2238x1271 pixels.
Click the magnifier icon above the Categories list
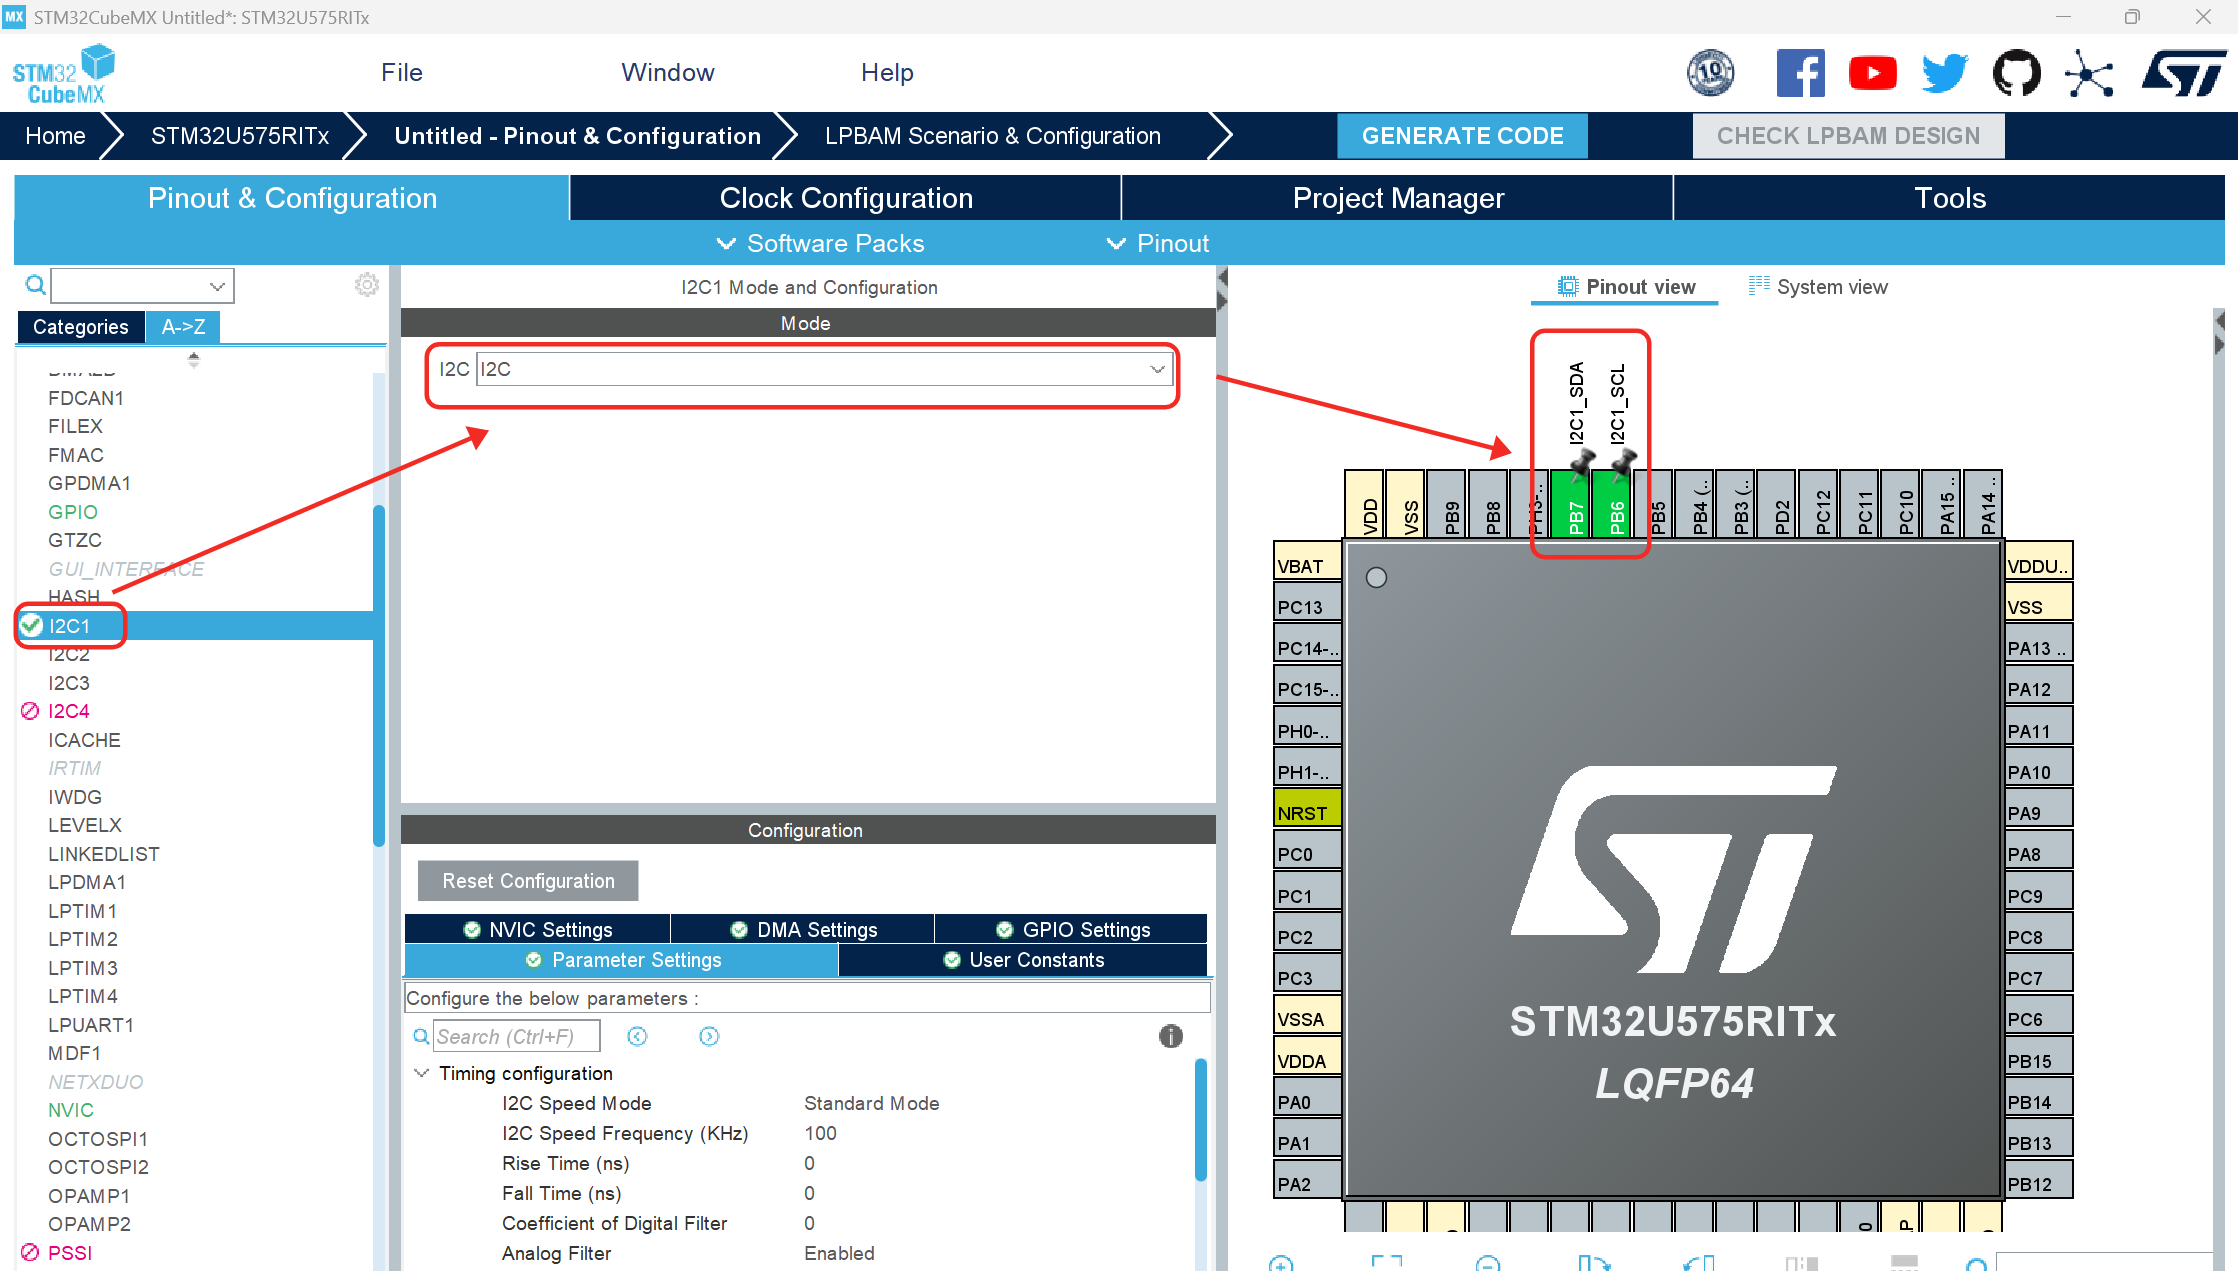pyautogui.click(x=36, y=286)
